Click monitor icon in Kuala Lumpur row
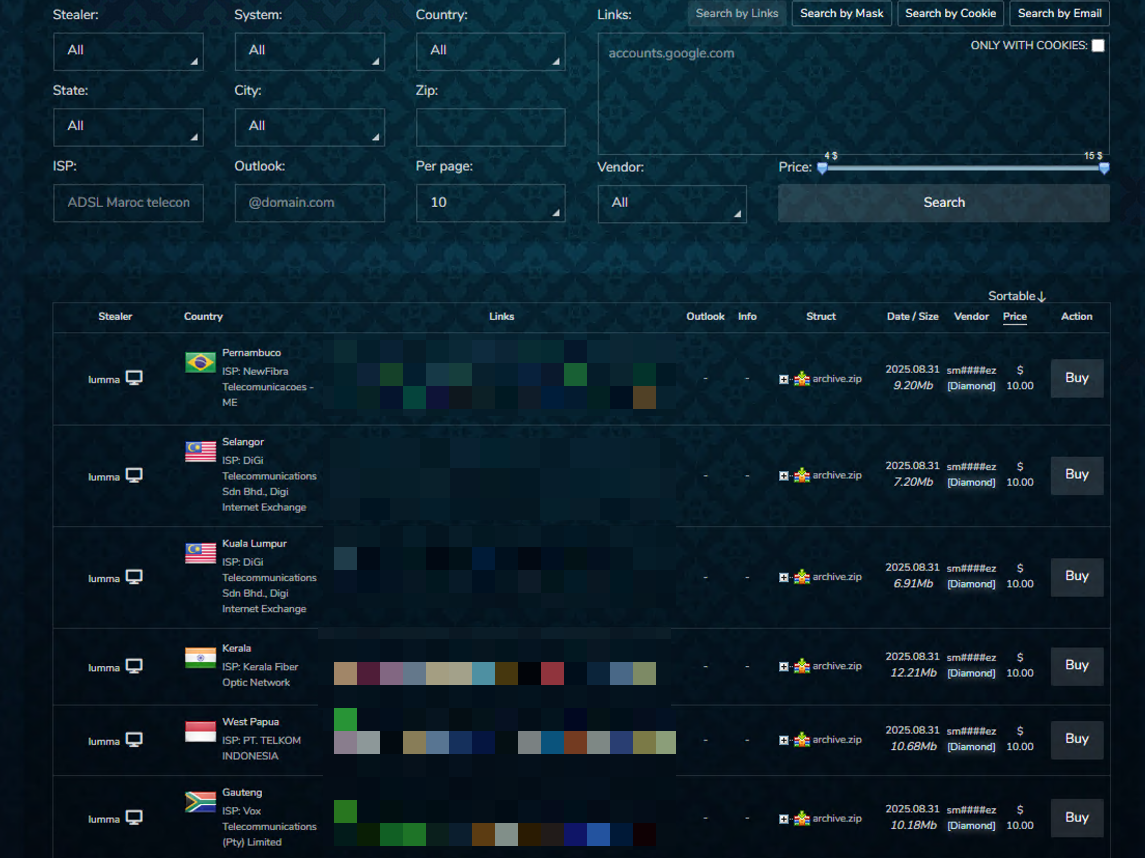The height and width of the screenshot is (858, 1145). [x=134, y=577]
